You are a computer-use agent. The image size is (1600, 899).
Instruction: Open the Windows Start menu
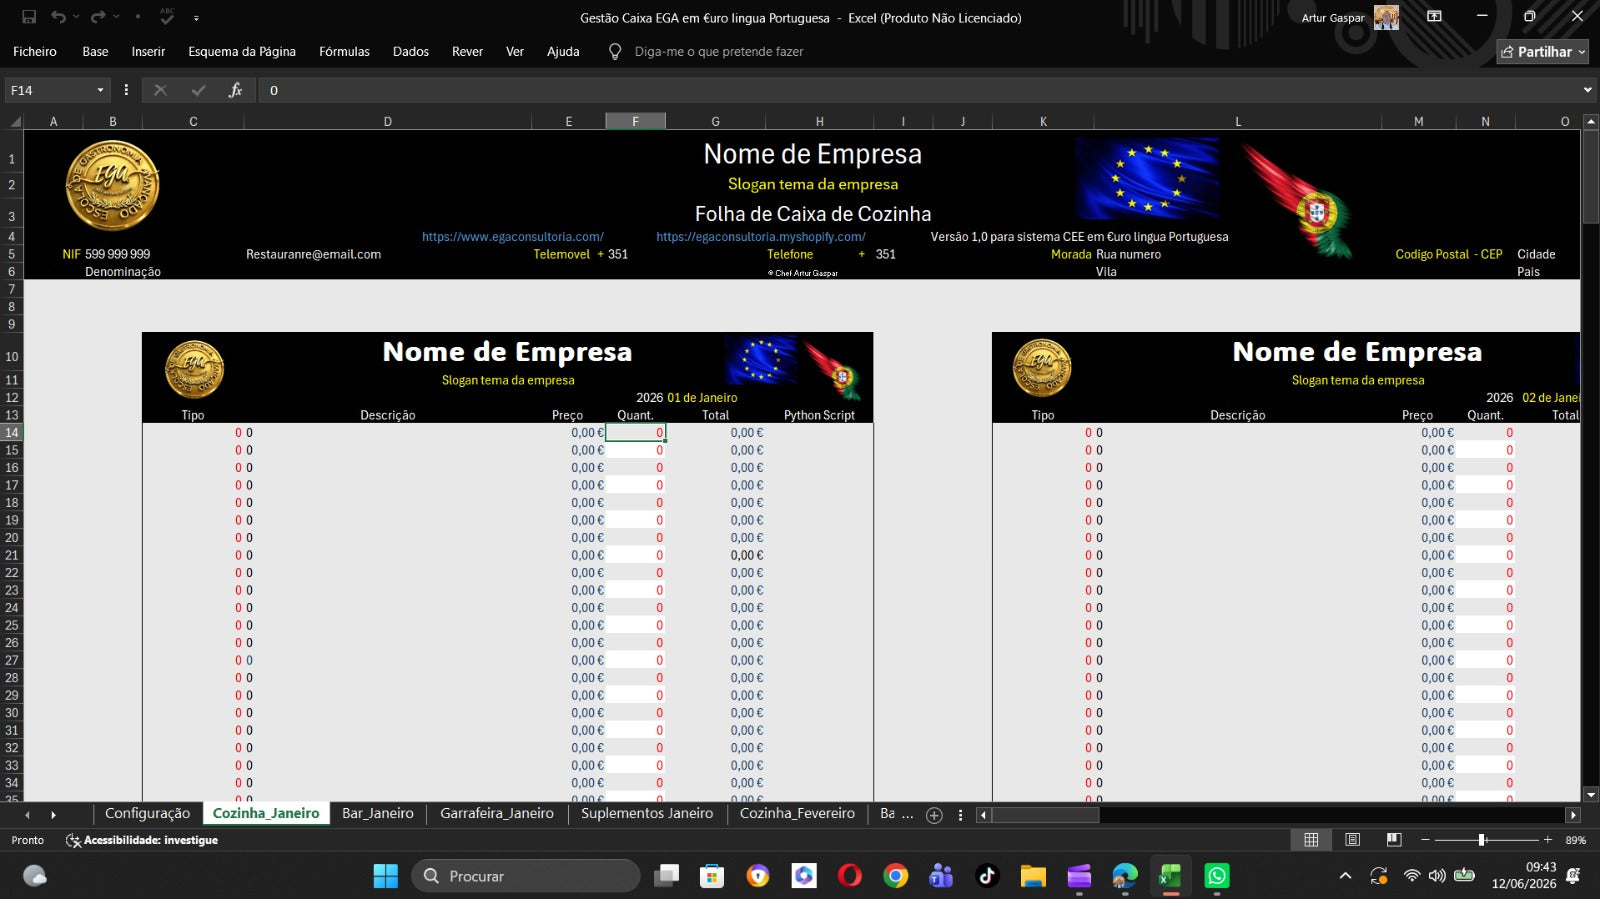coord(386,876)
